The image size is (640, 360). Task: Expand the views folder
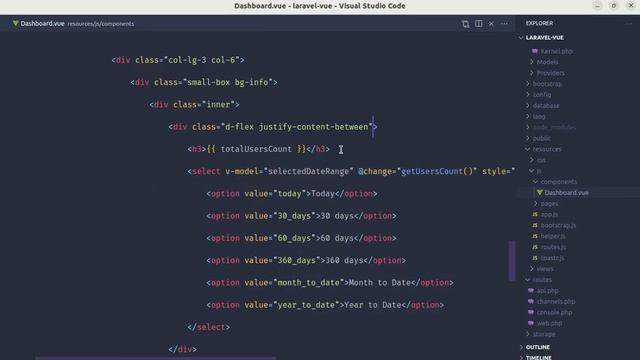pos(532,269)
